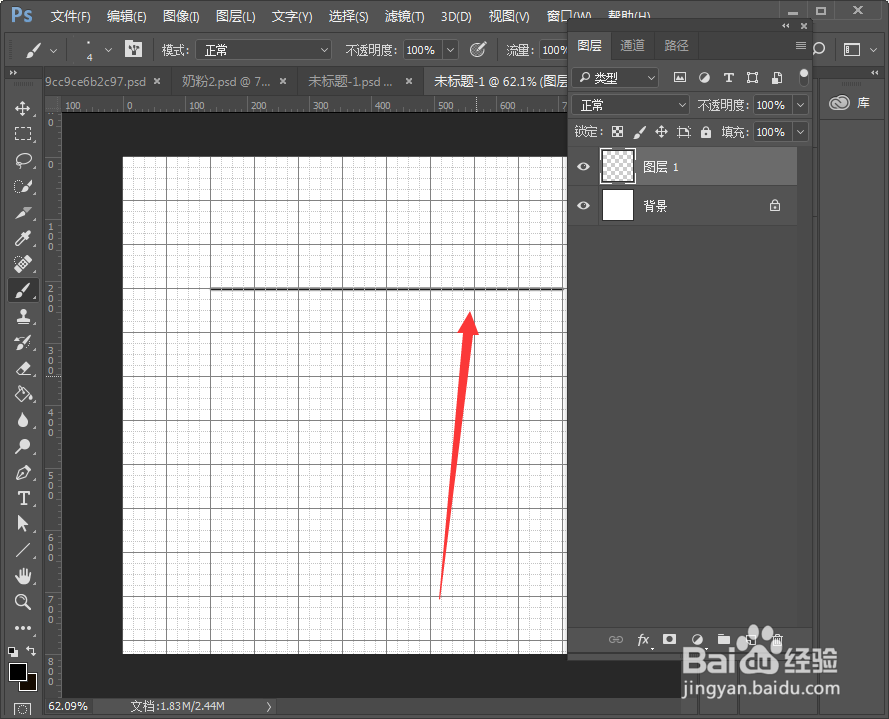Open layer fill dropdown arrow
889x719 pixels.
800,132
